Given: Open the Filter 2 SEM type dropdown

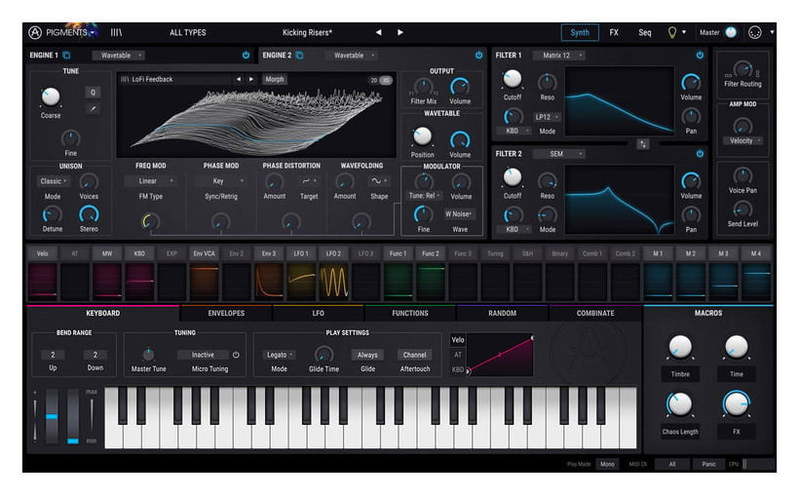Looking at the screenshot, I should [x=558, y=154].
